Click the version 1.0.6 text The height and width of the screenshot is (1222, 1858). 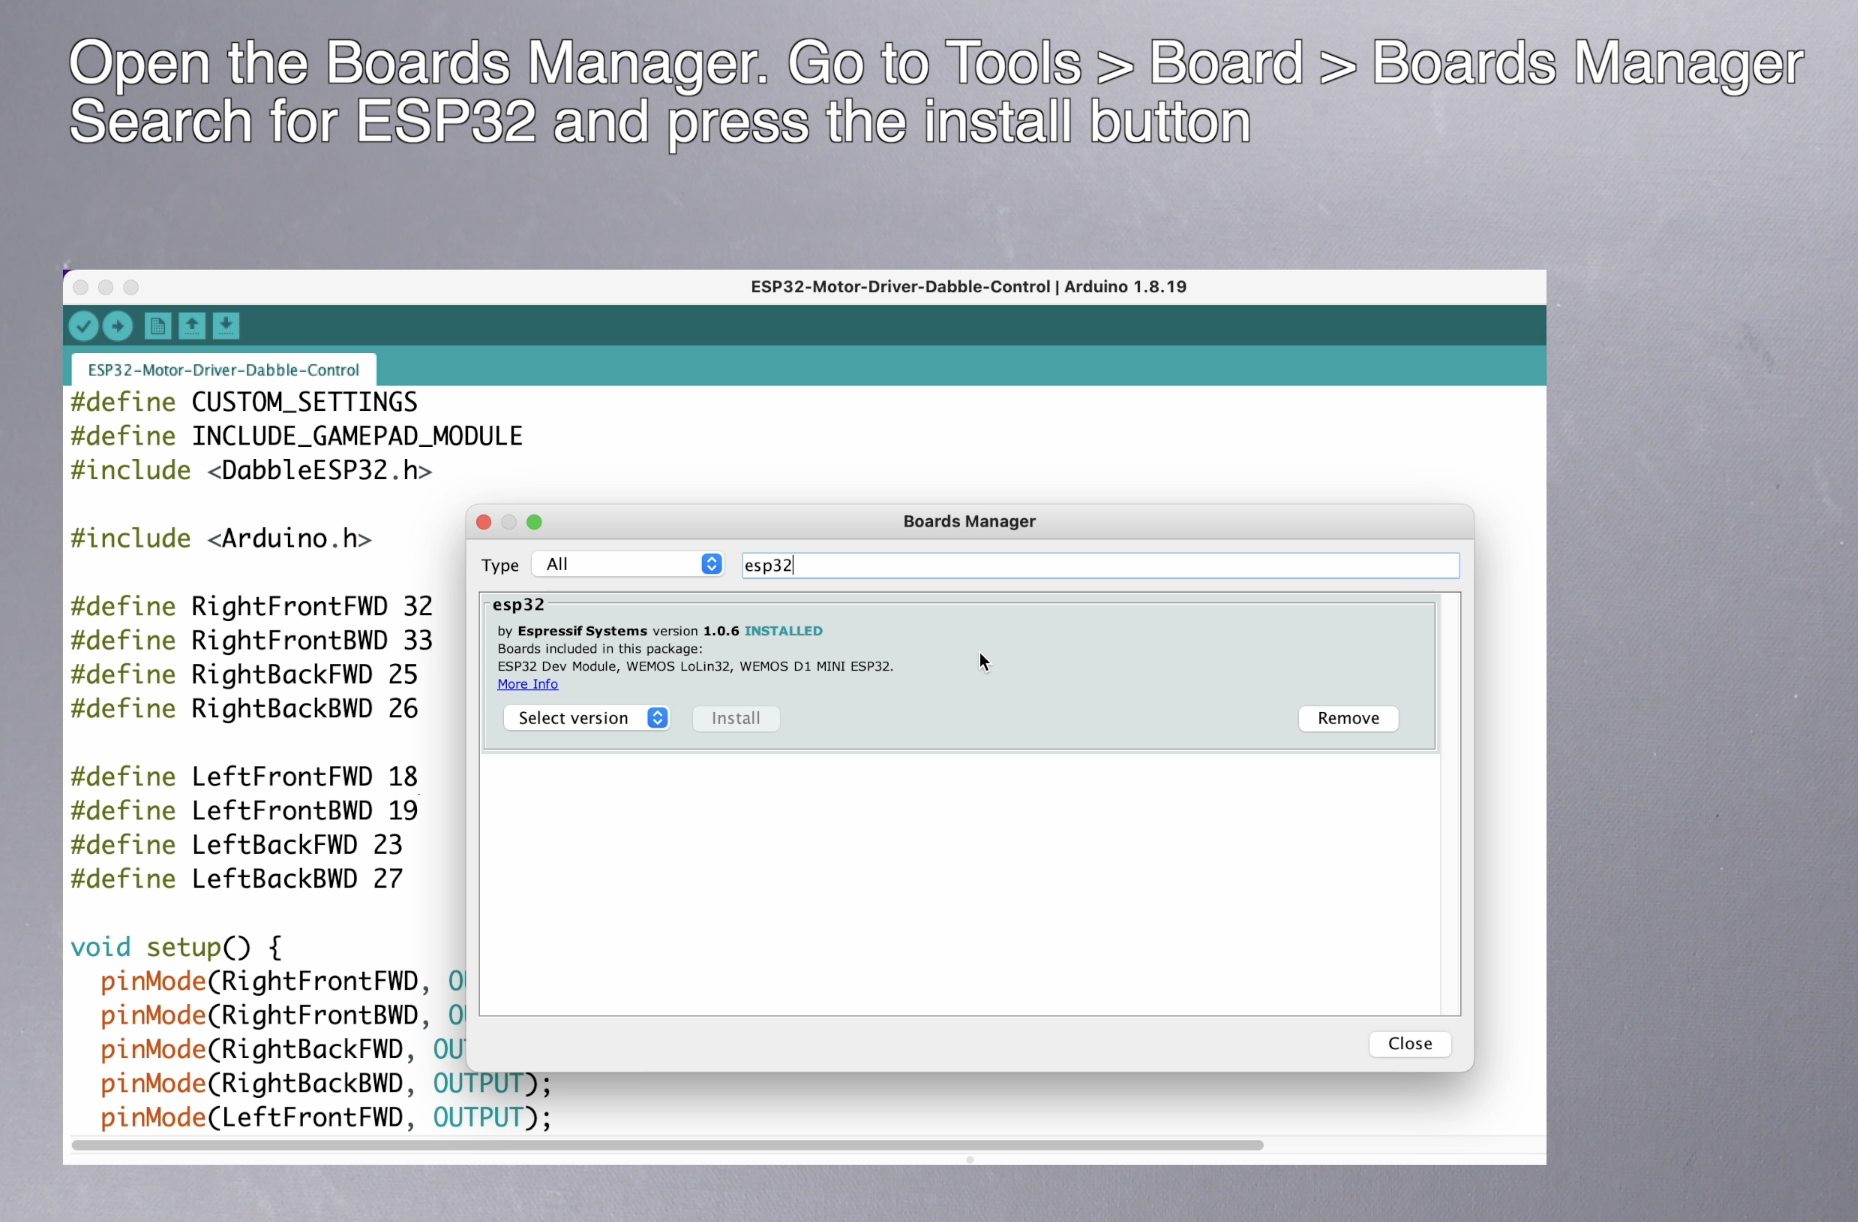696,631
